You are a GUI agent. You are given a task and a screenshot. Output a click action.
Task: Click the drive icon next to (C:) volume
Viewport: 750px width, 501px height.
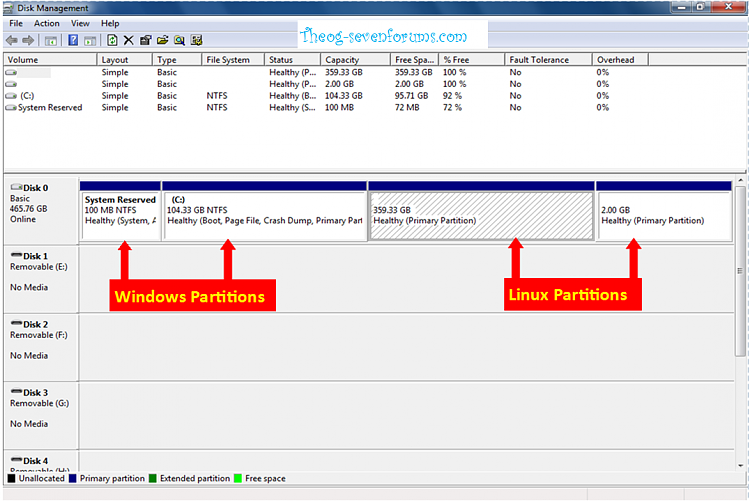coord(11,96)
